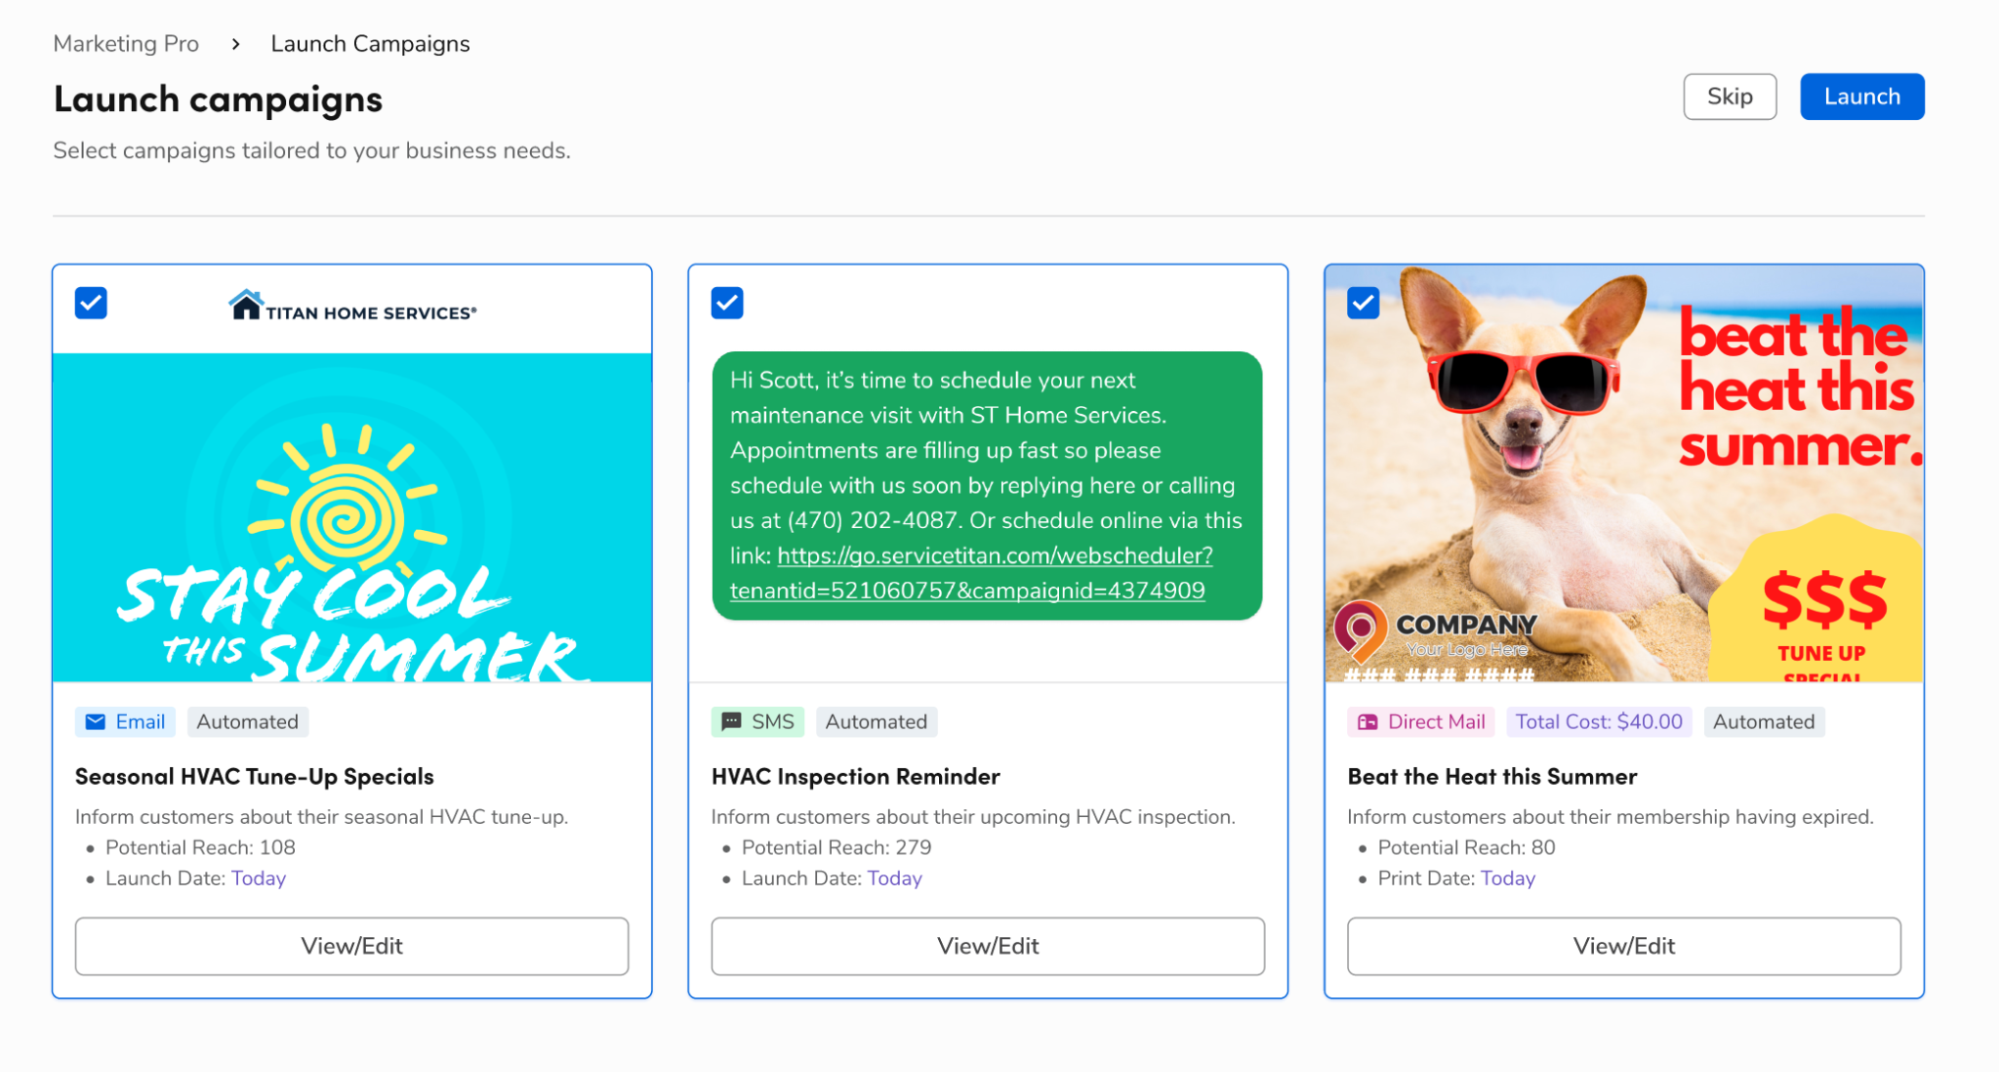Click the Seasonal HVAC Tune-Up Specials title
Screen dimensions: 1999x1072
(x=254, y=777)
